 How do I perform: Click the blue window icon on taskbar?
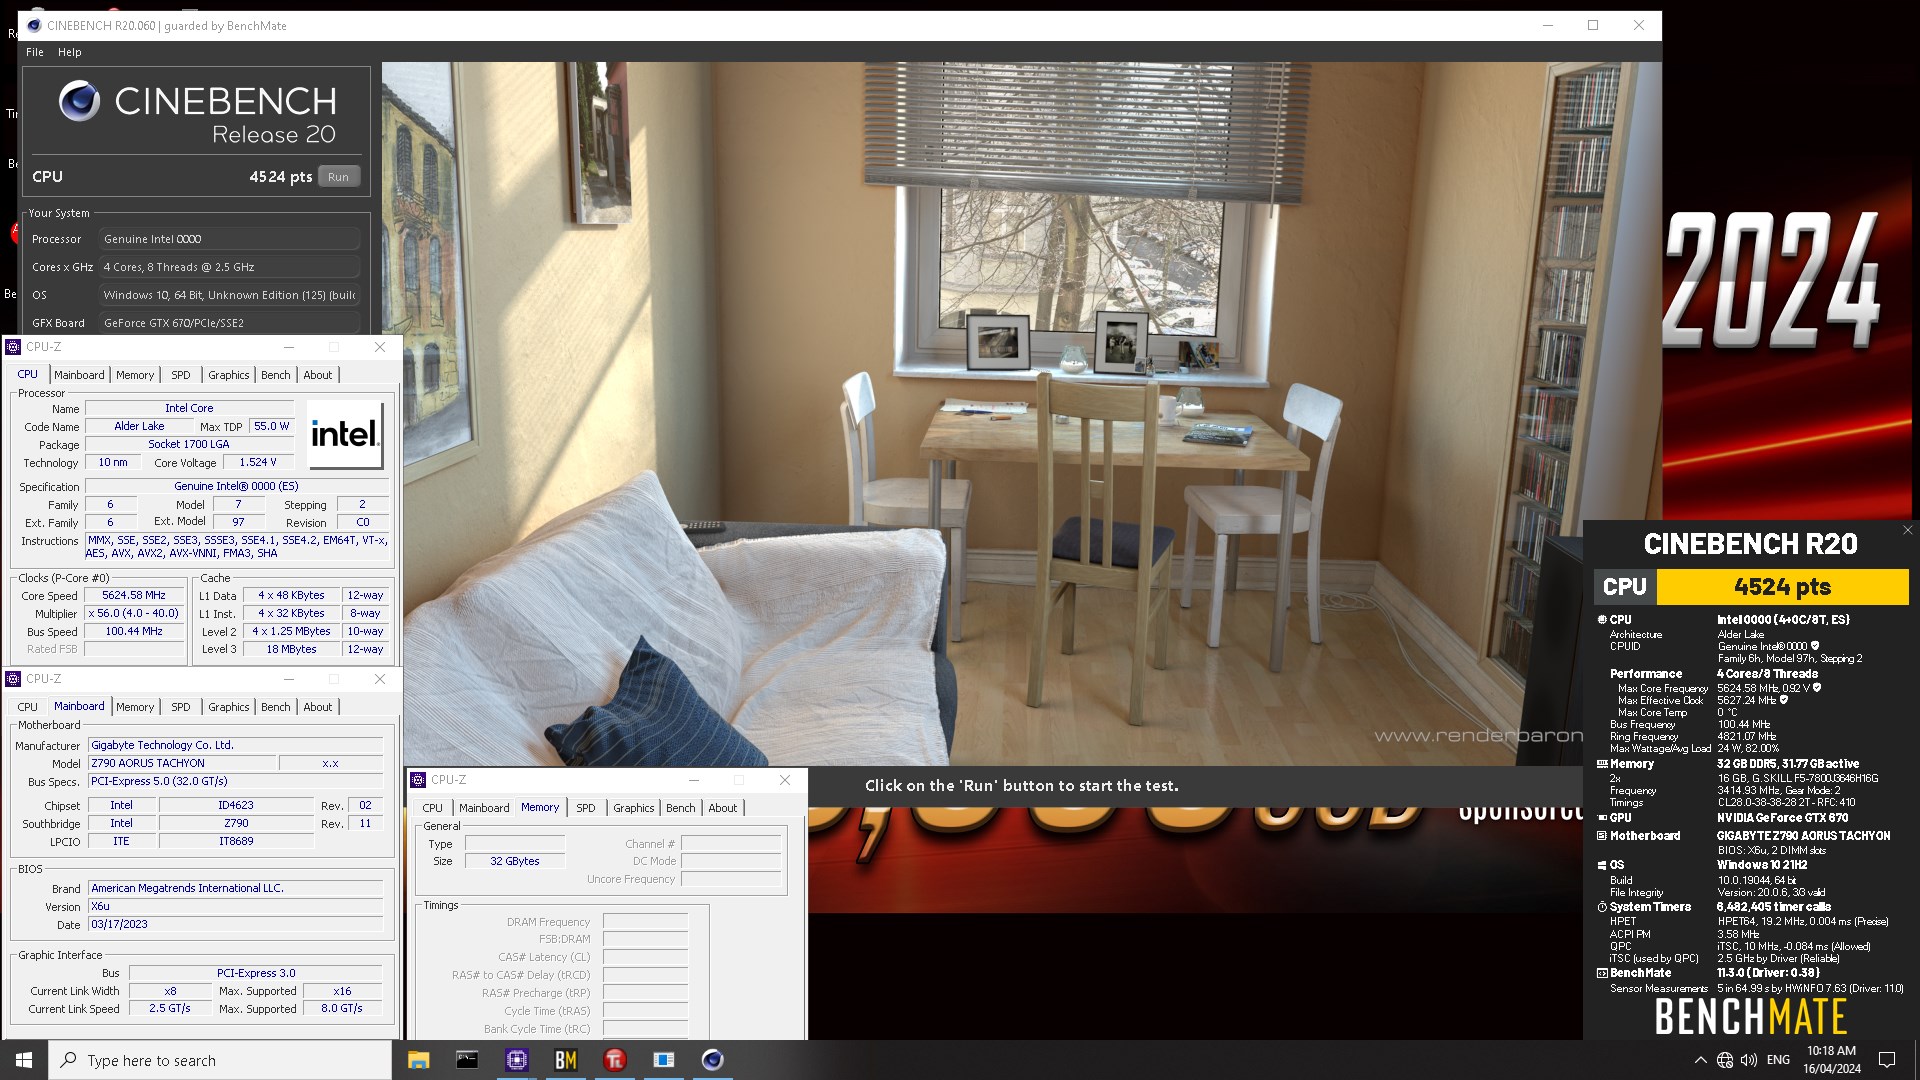pyautogui.click(x=663, y=1060)
